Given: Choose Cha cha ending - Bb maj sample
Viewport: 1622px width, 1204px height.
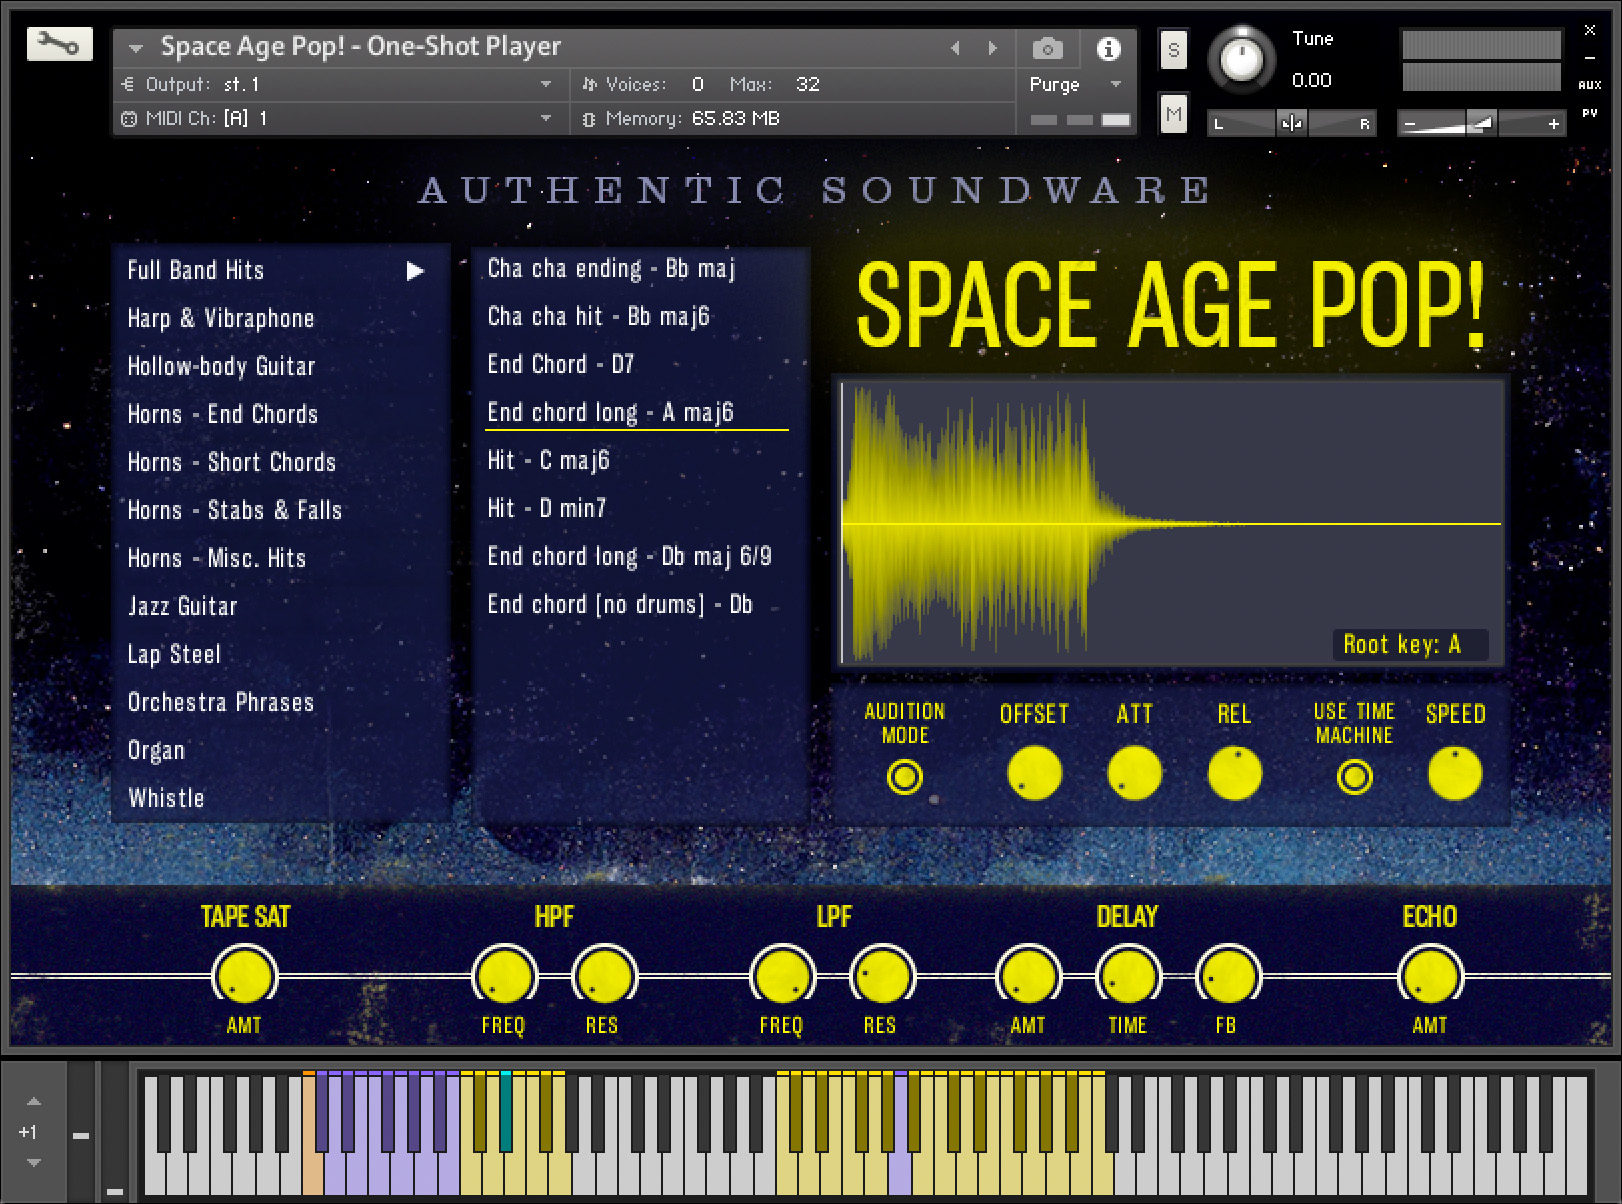Looking at the screenshot, I should 611,268.
